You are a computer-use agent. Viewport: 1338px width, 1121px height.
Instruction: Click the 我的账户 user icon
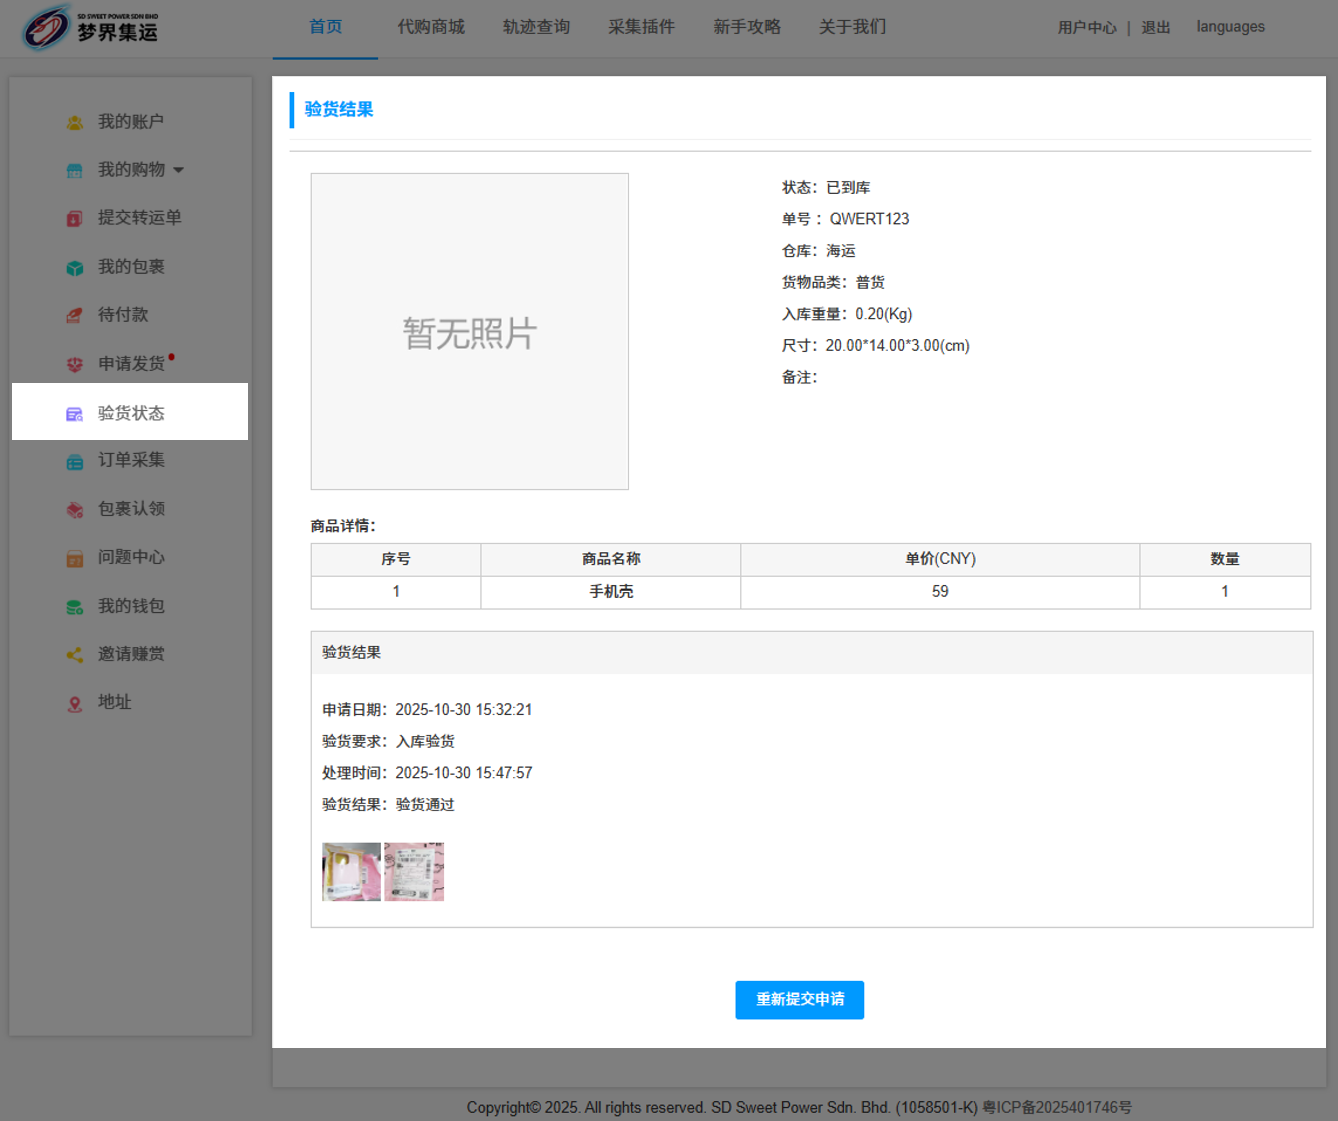tap(75, 122)
